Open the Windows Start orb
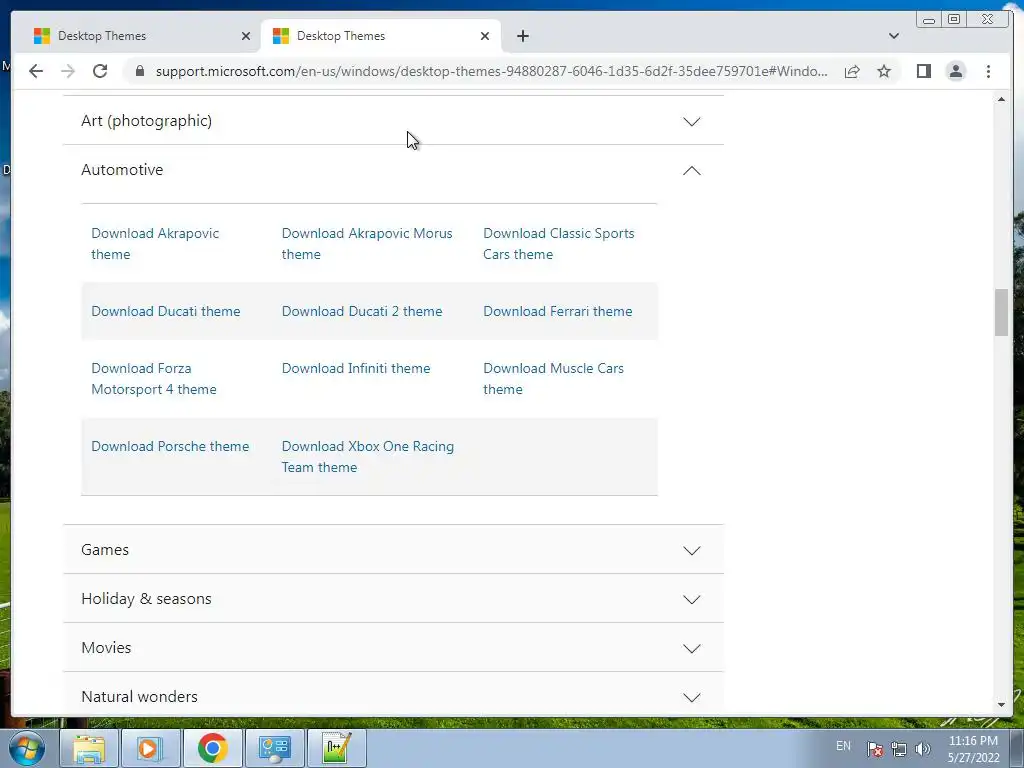The image size is (1024, 768). click(x=27, y=748)
